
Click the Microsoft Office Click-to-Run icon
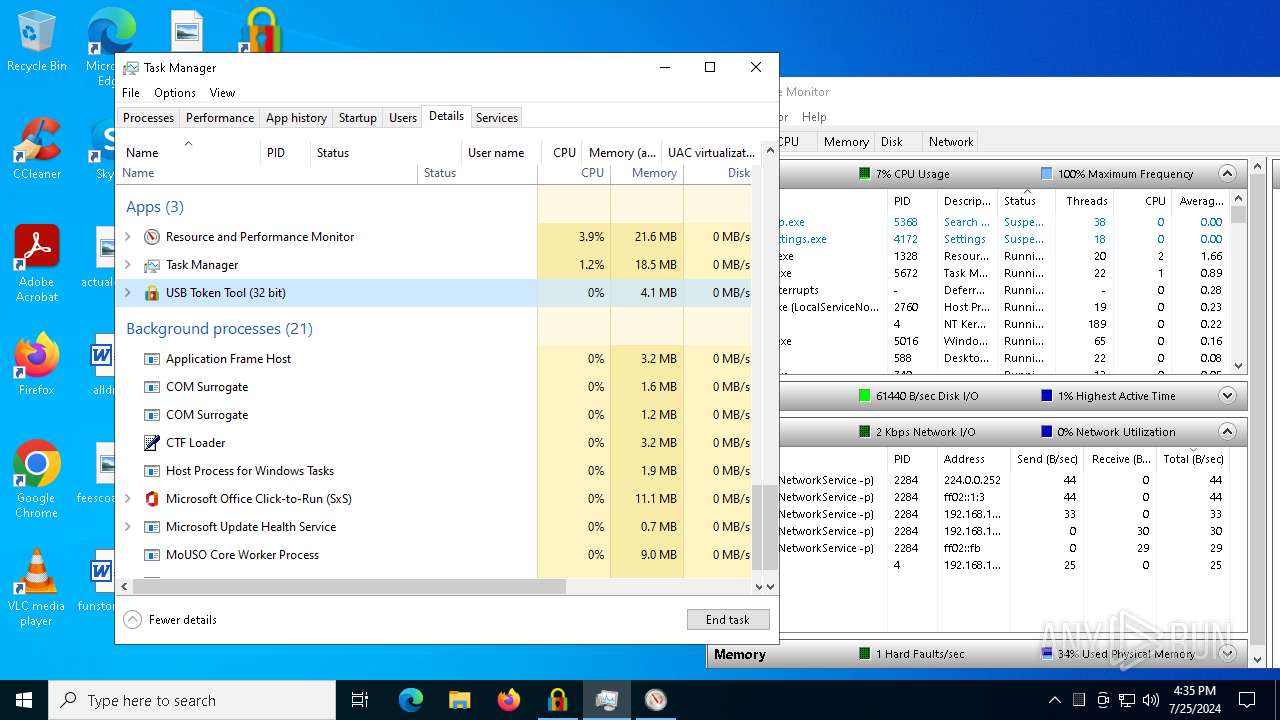point(152,499)
